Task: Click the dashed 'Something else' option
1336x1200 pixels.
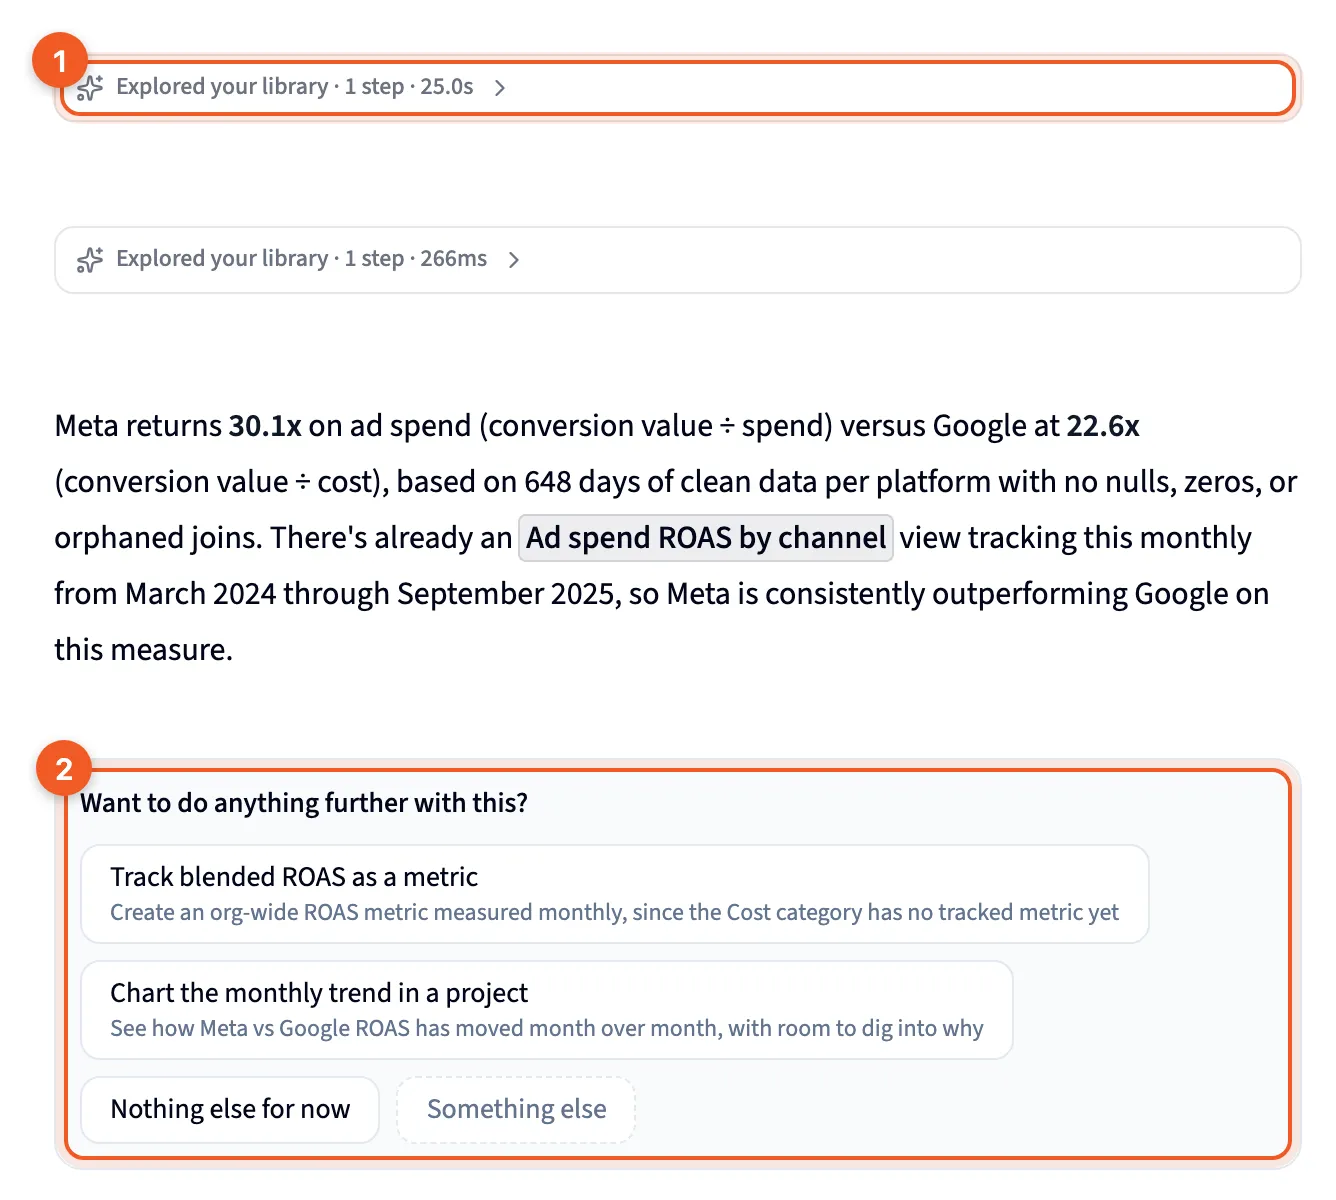Action: [516, 1109]
